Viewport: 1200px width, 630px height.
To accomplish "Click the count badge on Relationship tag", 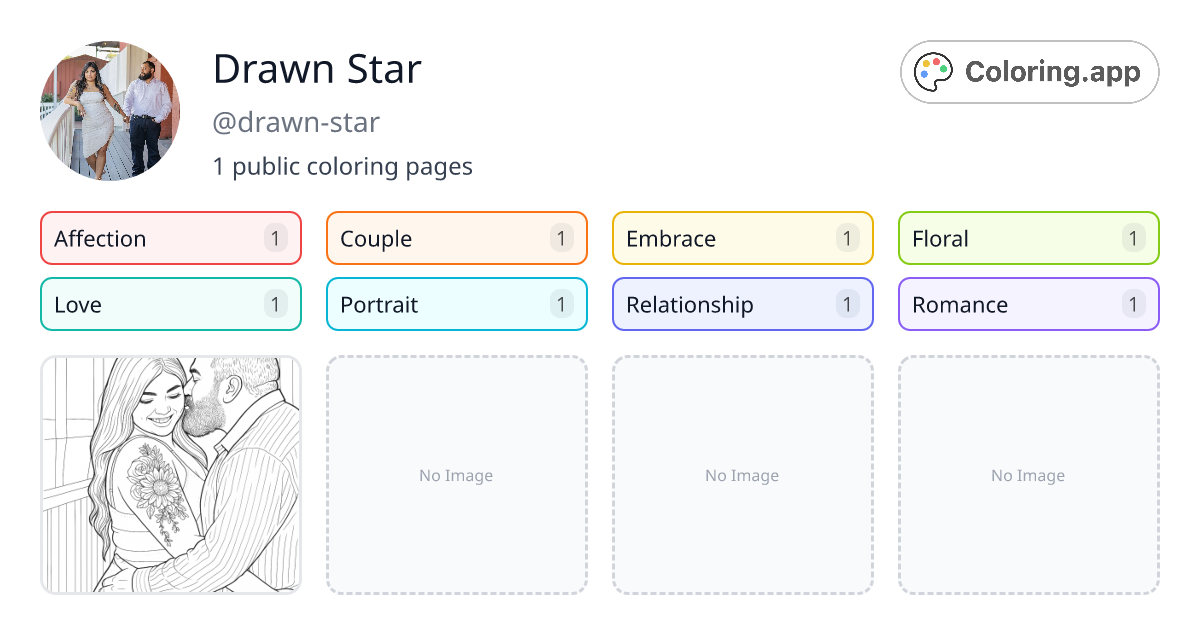I will point(848,304).
